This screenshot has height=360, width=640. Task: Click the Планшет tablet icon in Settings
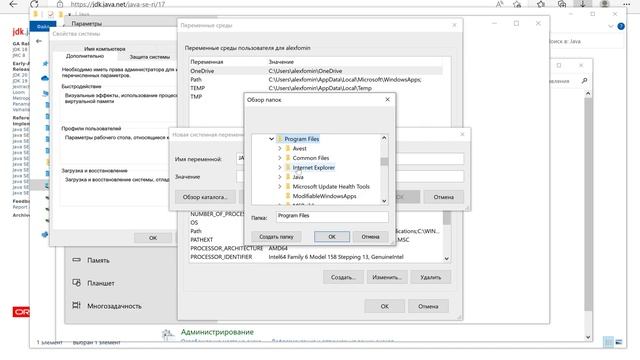(x=76, y=282)
